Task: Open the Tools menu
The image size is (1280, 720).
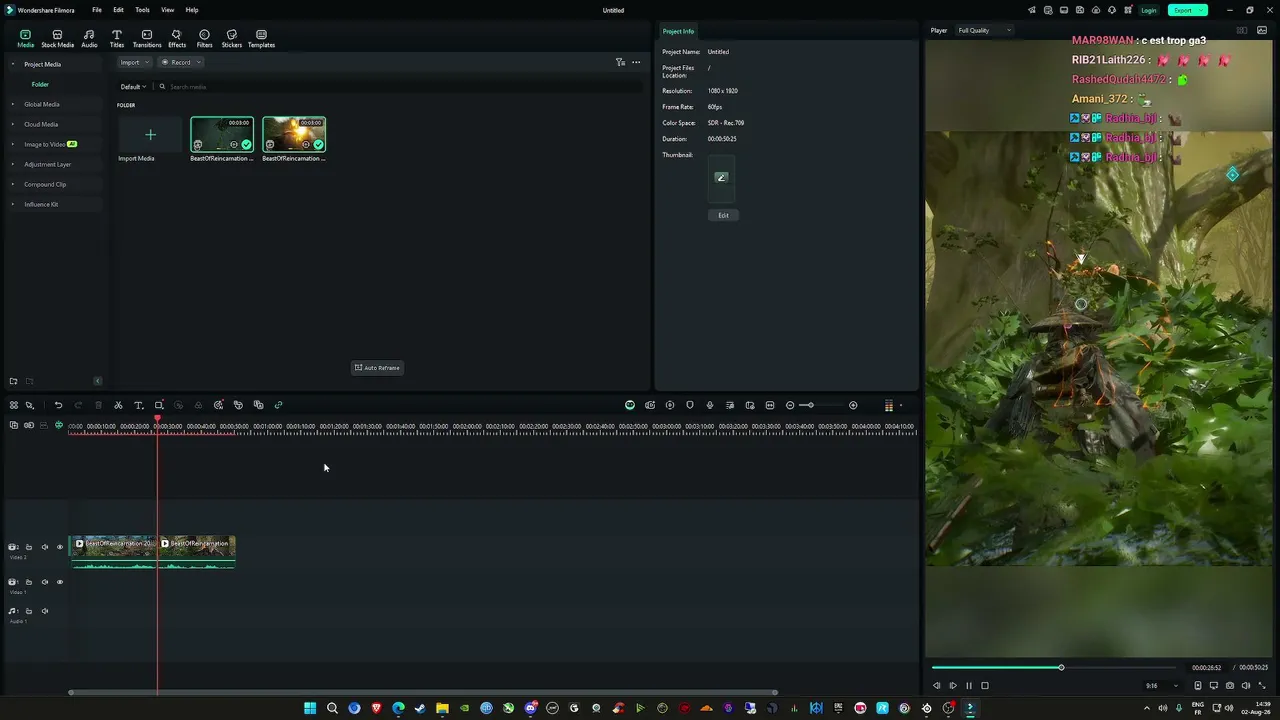Action: tap(143, 10)
